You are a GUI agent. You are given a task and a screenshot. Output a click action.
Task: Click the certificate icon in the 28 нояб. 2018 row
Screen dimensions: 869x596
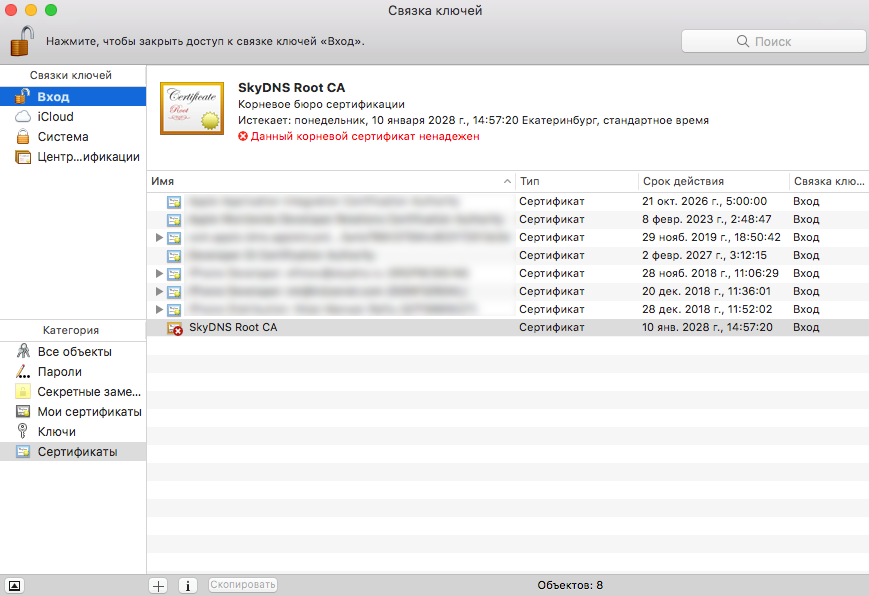(x=174, y=274)
